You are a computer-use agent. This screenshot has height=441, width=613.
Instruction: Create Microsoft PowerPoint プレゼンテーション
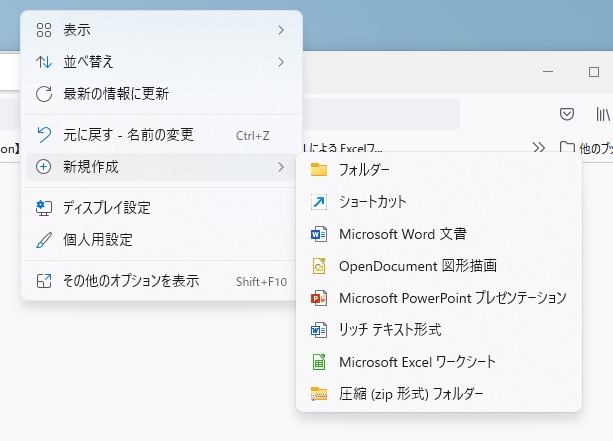pos(439,298)
